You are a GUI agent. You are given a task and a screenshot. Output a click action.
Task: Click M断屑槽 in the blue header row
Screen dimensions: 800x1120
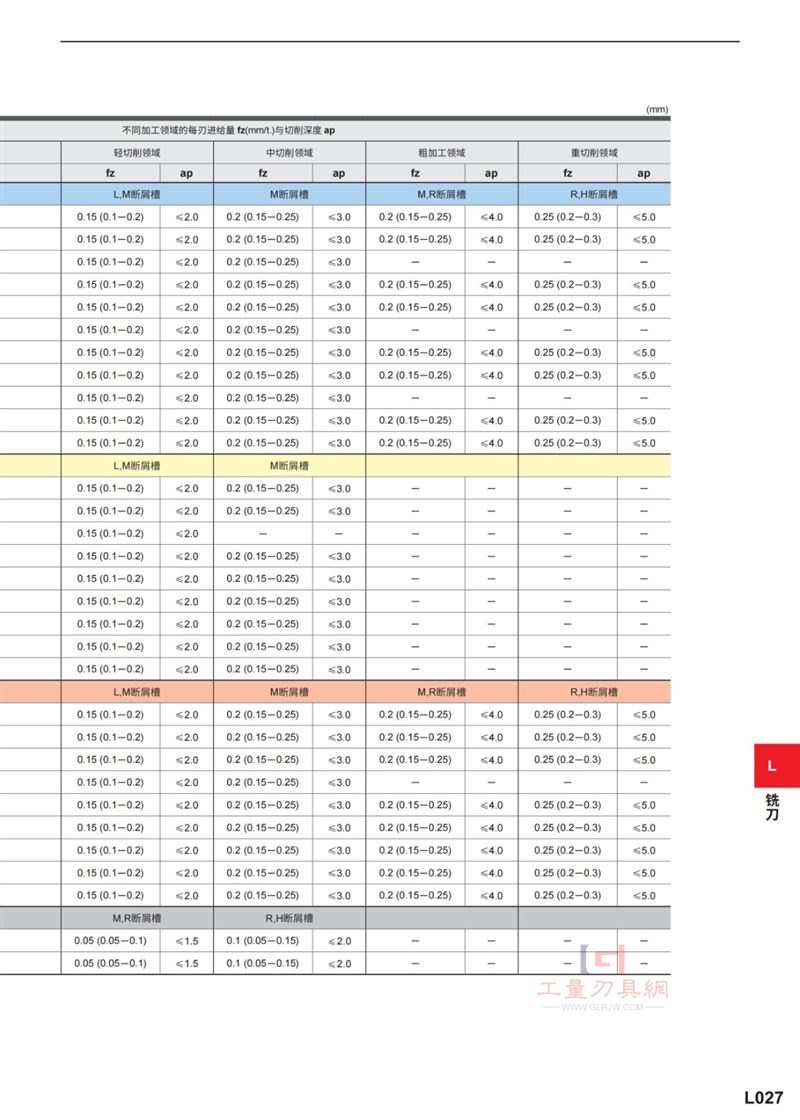289,194
